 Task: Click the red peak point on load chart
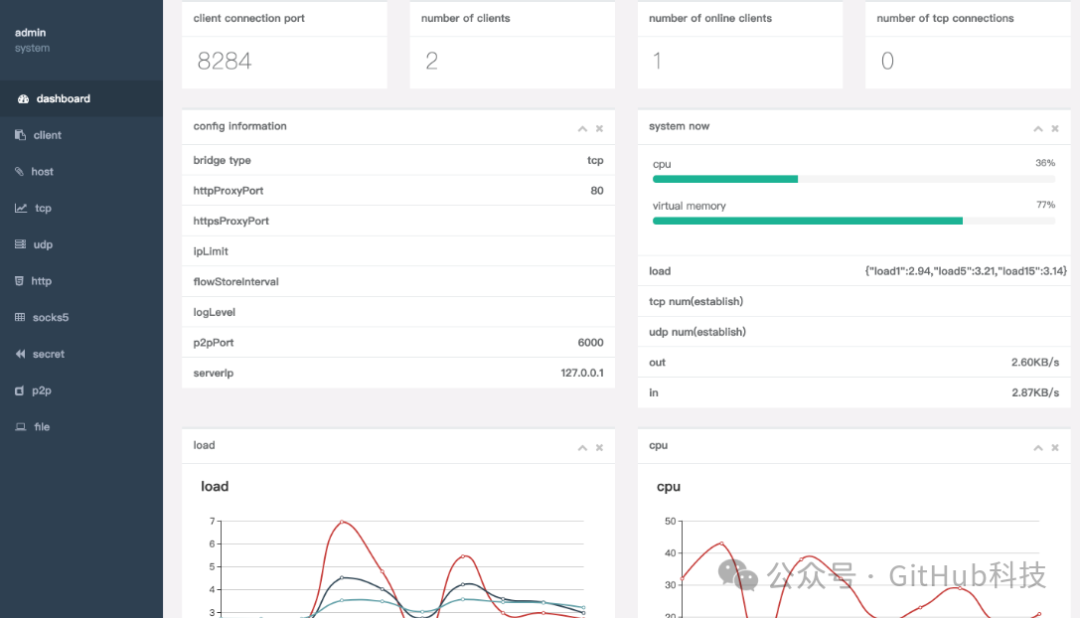[342, 522]
